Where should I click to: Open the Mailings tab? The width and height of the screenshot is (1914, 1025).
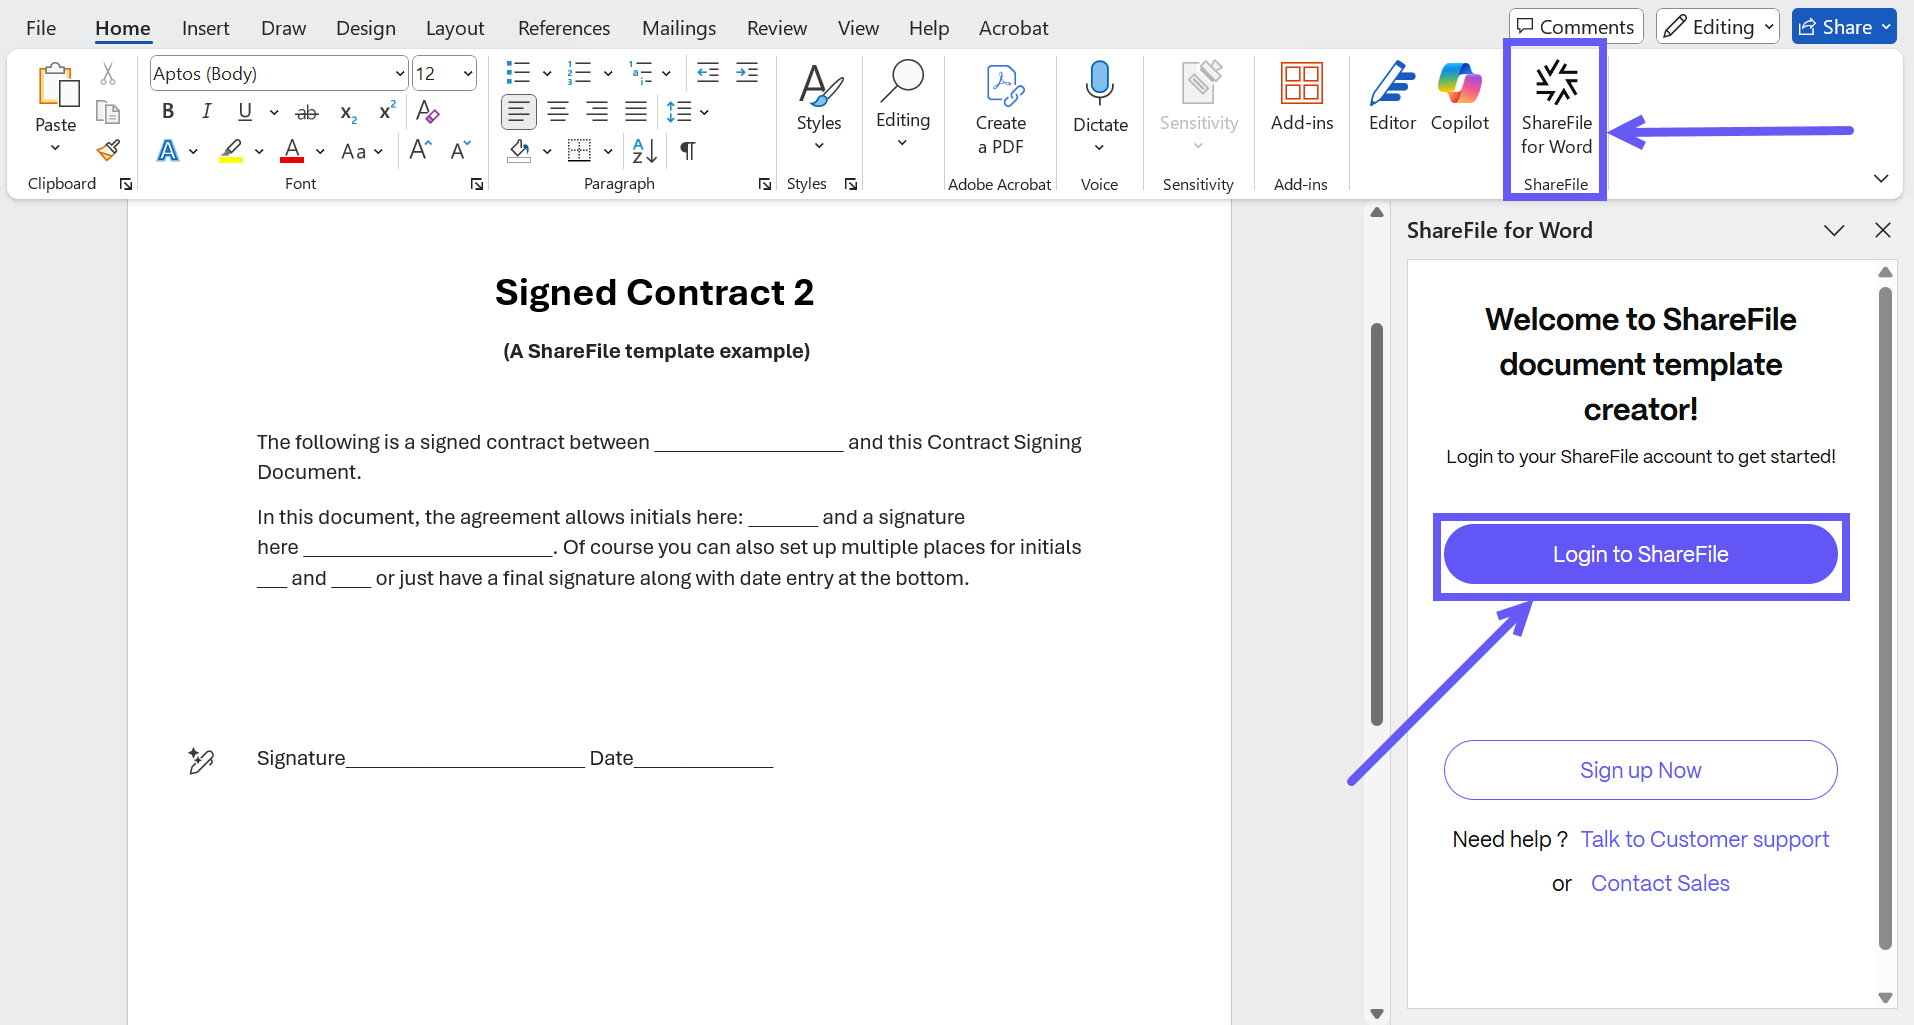coord(678,28)
